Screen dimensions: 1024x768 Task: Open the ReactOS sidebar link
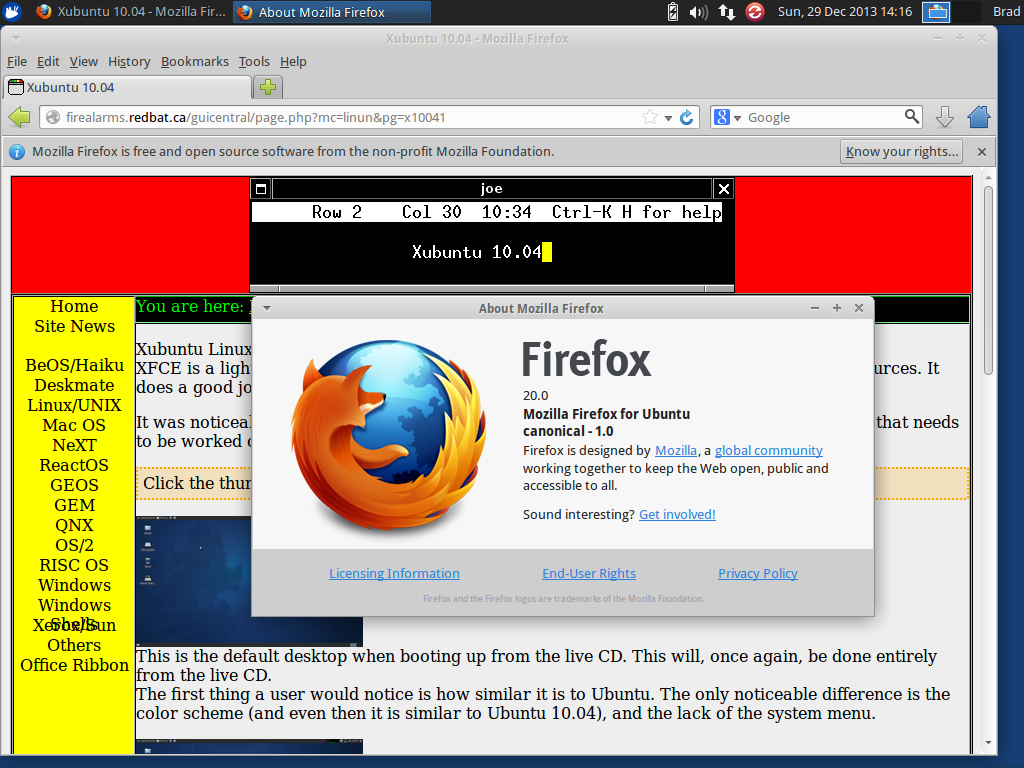[x=74, y=465]
